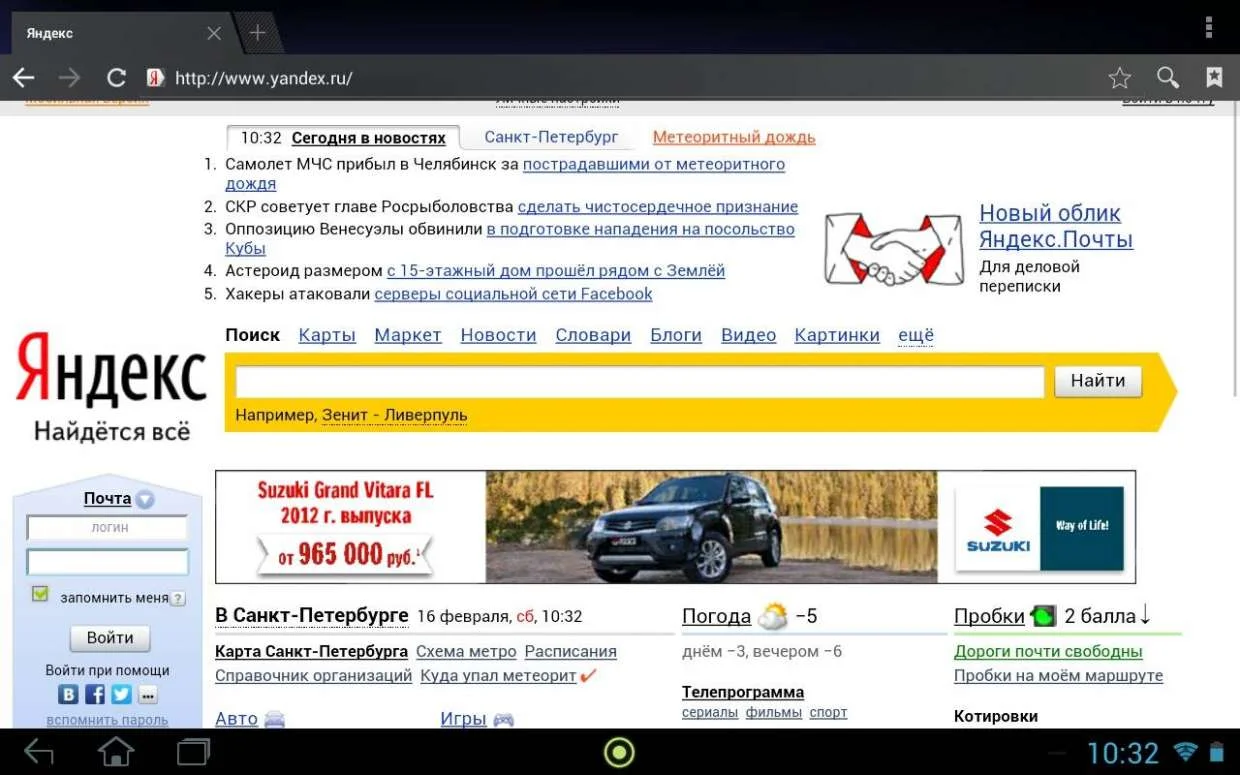Show more login providers ellipsis icon
This screenshot has height=775, width=1240.
(147, 695)
